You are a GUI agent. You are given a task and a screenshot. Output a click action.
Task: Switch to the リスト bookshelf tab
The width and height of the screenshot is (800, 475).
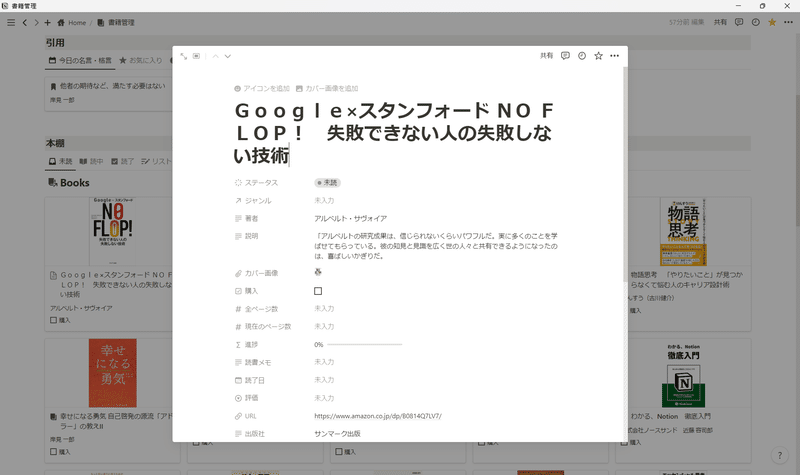click(156, 161)
